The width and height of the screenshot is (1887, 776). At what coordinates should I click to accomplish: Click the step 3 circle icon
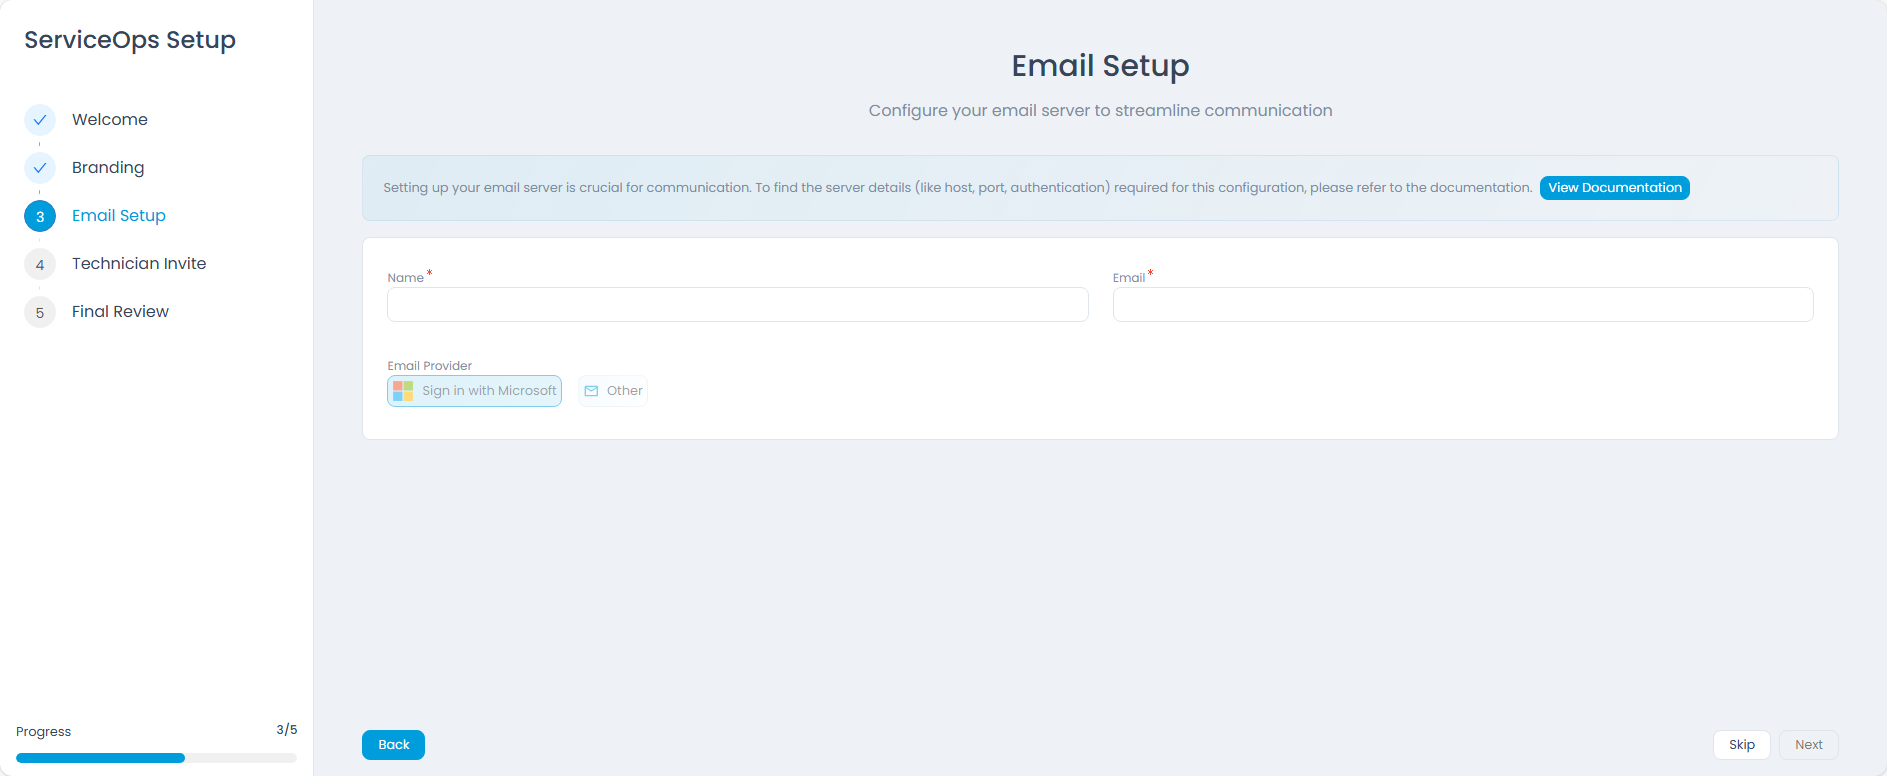40,216
